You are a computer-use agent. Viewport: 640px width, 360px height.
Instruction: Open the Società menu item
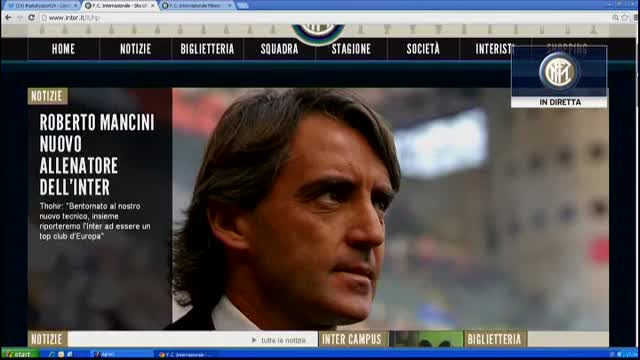423,49
